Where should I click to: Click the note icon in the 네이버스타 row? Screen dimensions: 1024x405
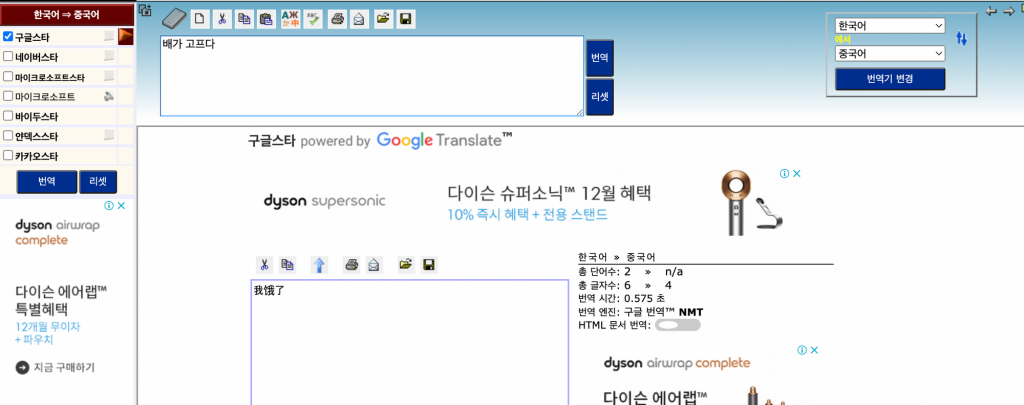(x=109, y=56)
